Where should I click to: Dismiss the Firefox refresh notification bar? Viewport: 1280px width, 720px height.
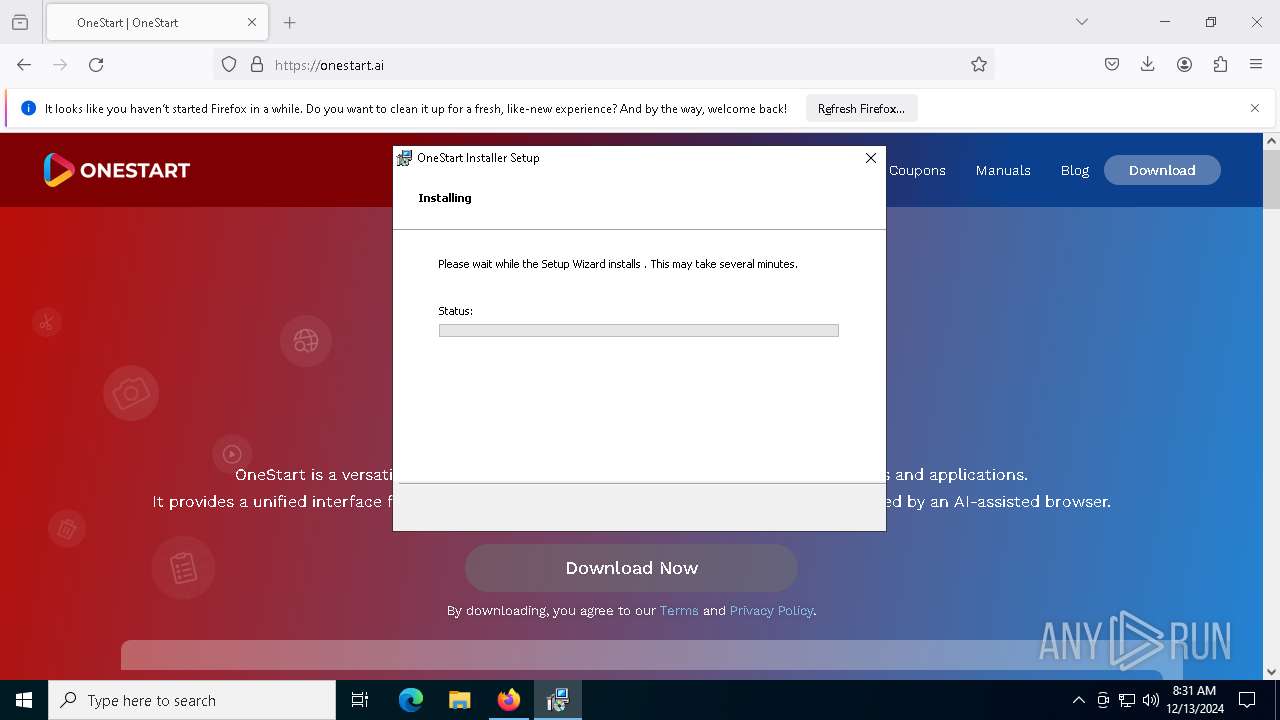point(1255,108)
